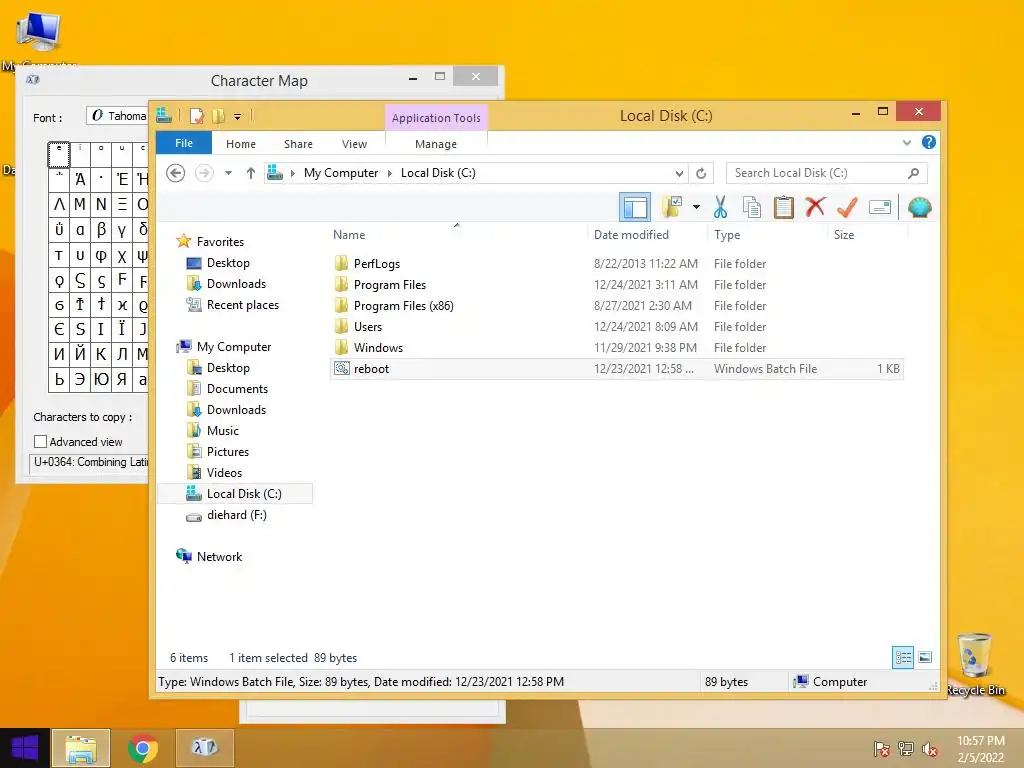The height and width of the screenshot is (768, 1024).
Task: Open Recent places in Favorites
Action: point(242,305)
